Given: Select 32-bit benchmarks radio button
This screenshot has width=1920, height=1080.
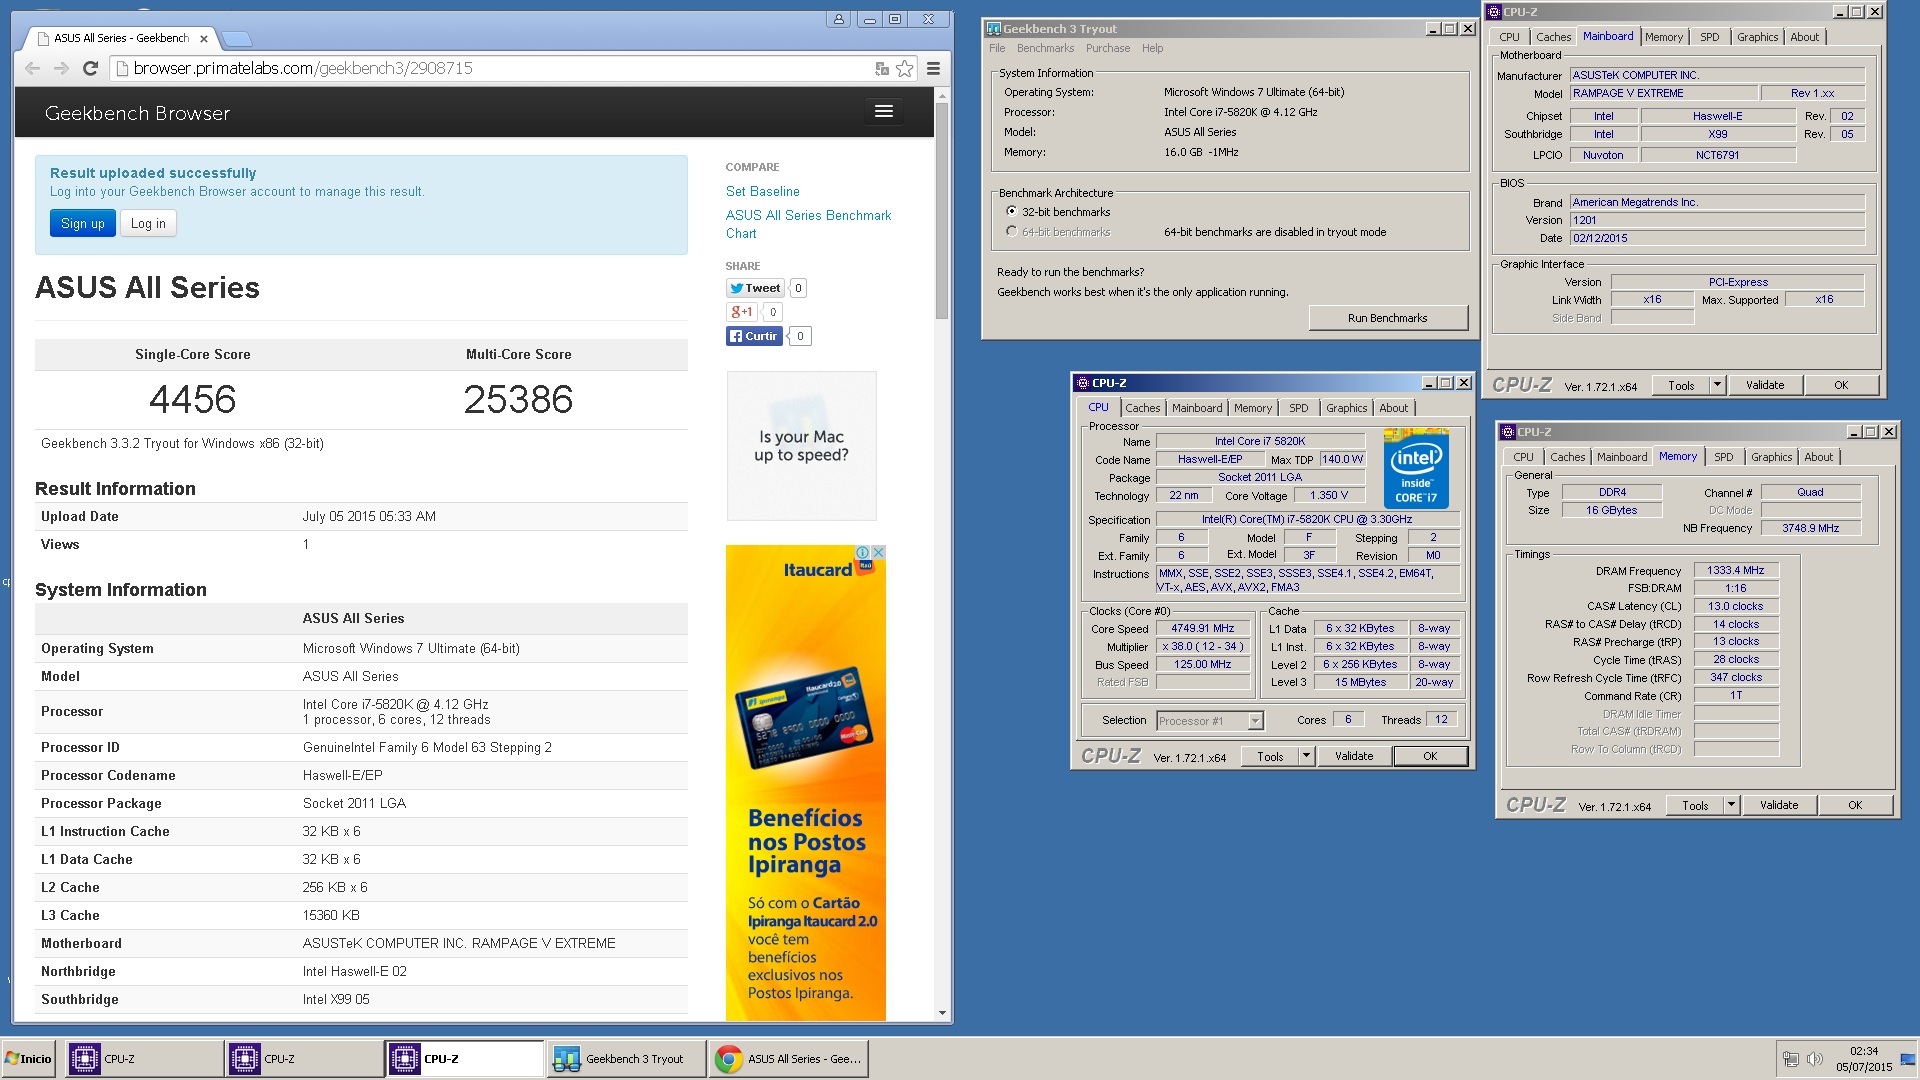Looking at the screenshot, I should (1012, 212).
